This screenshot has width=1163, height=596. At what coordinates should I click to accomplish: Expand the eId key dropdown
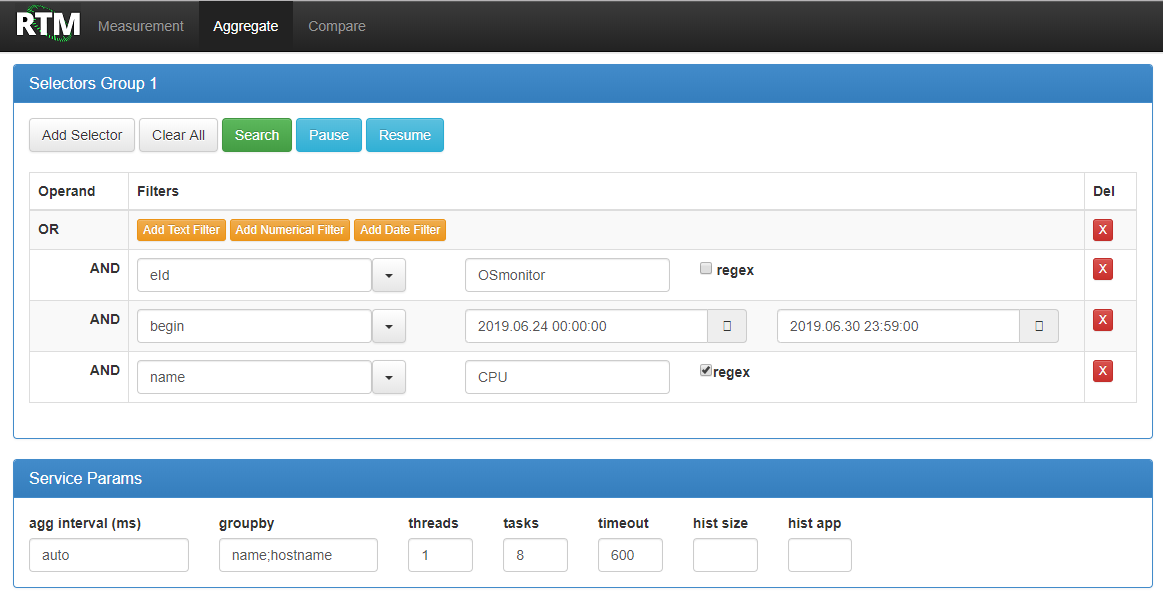pyautogui.click(x=389, y=275)
